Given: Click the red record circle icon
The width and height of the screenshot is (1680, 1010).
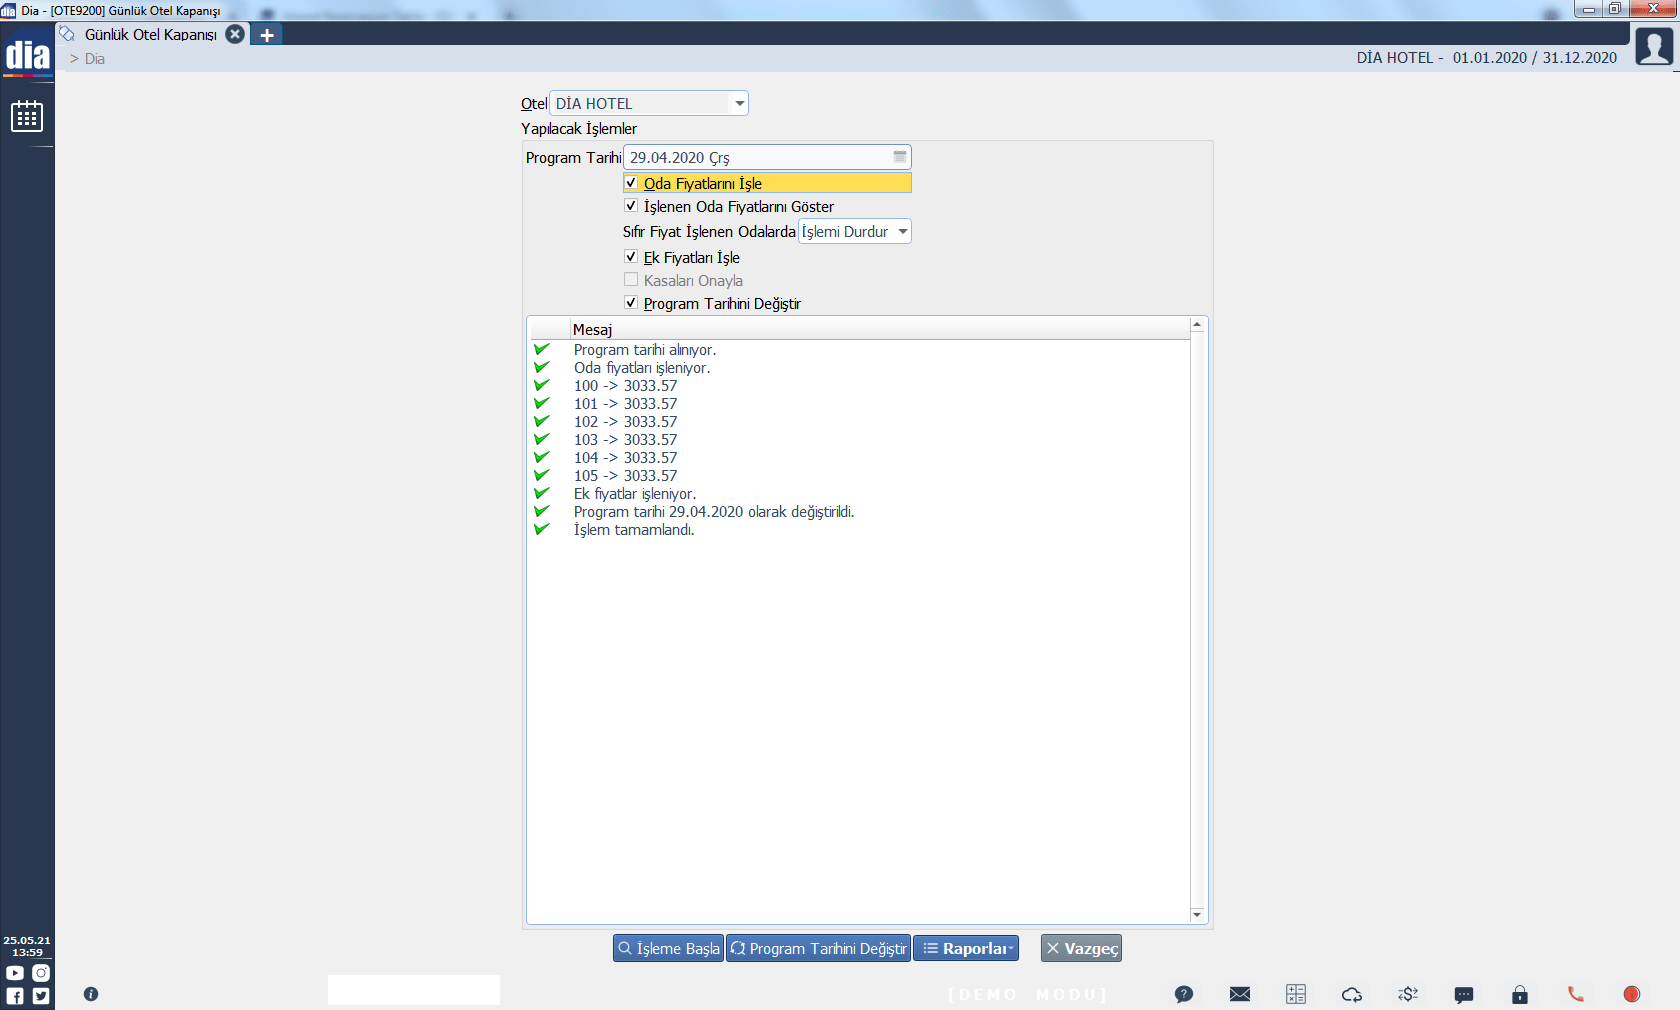Looking at the screenshot, I should tap(1632, 994).
